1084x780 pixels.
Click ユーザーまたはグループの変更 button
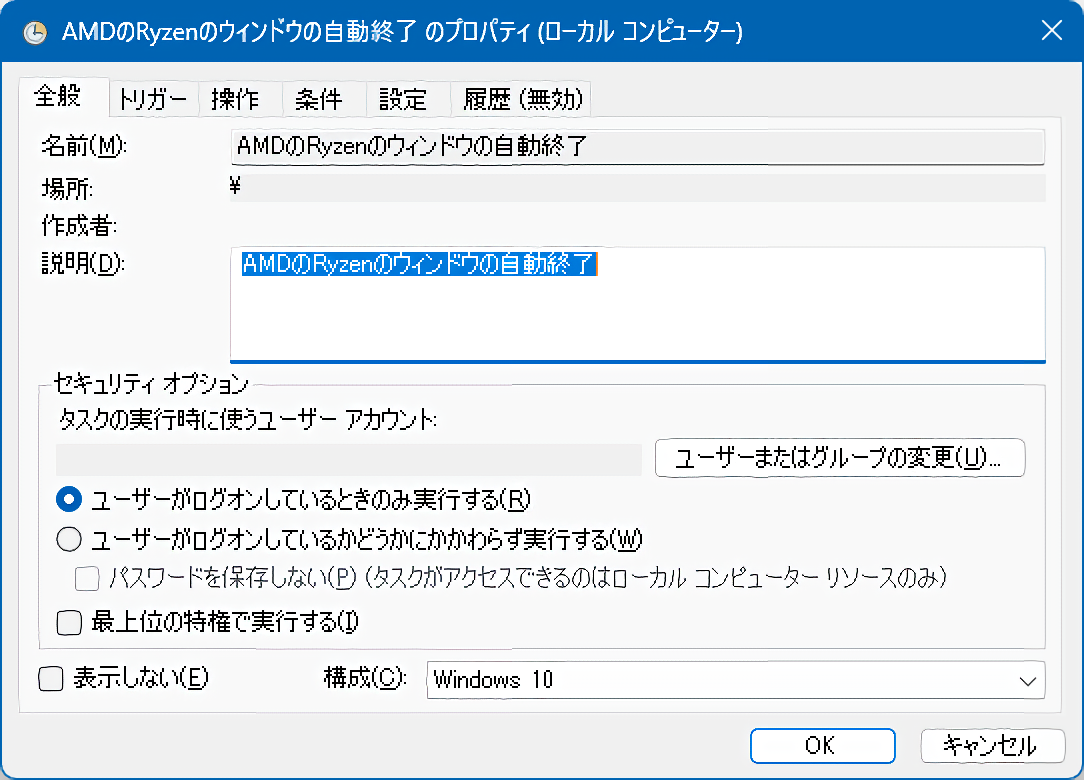coord(839,458)
